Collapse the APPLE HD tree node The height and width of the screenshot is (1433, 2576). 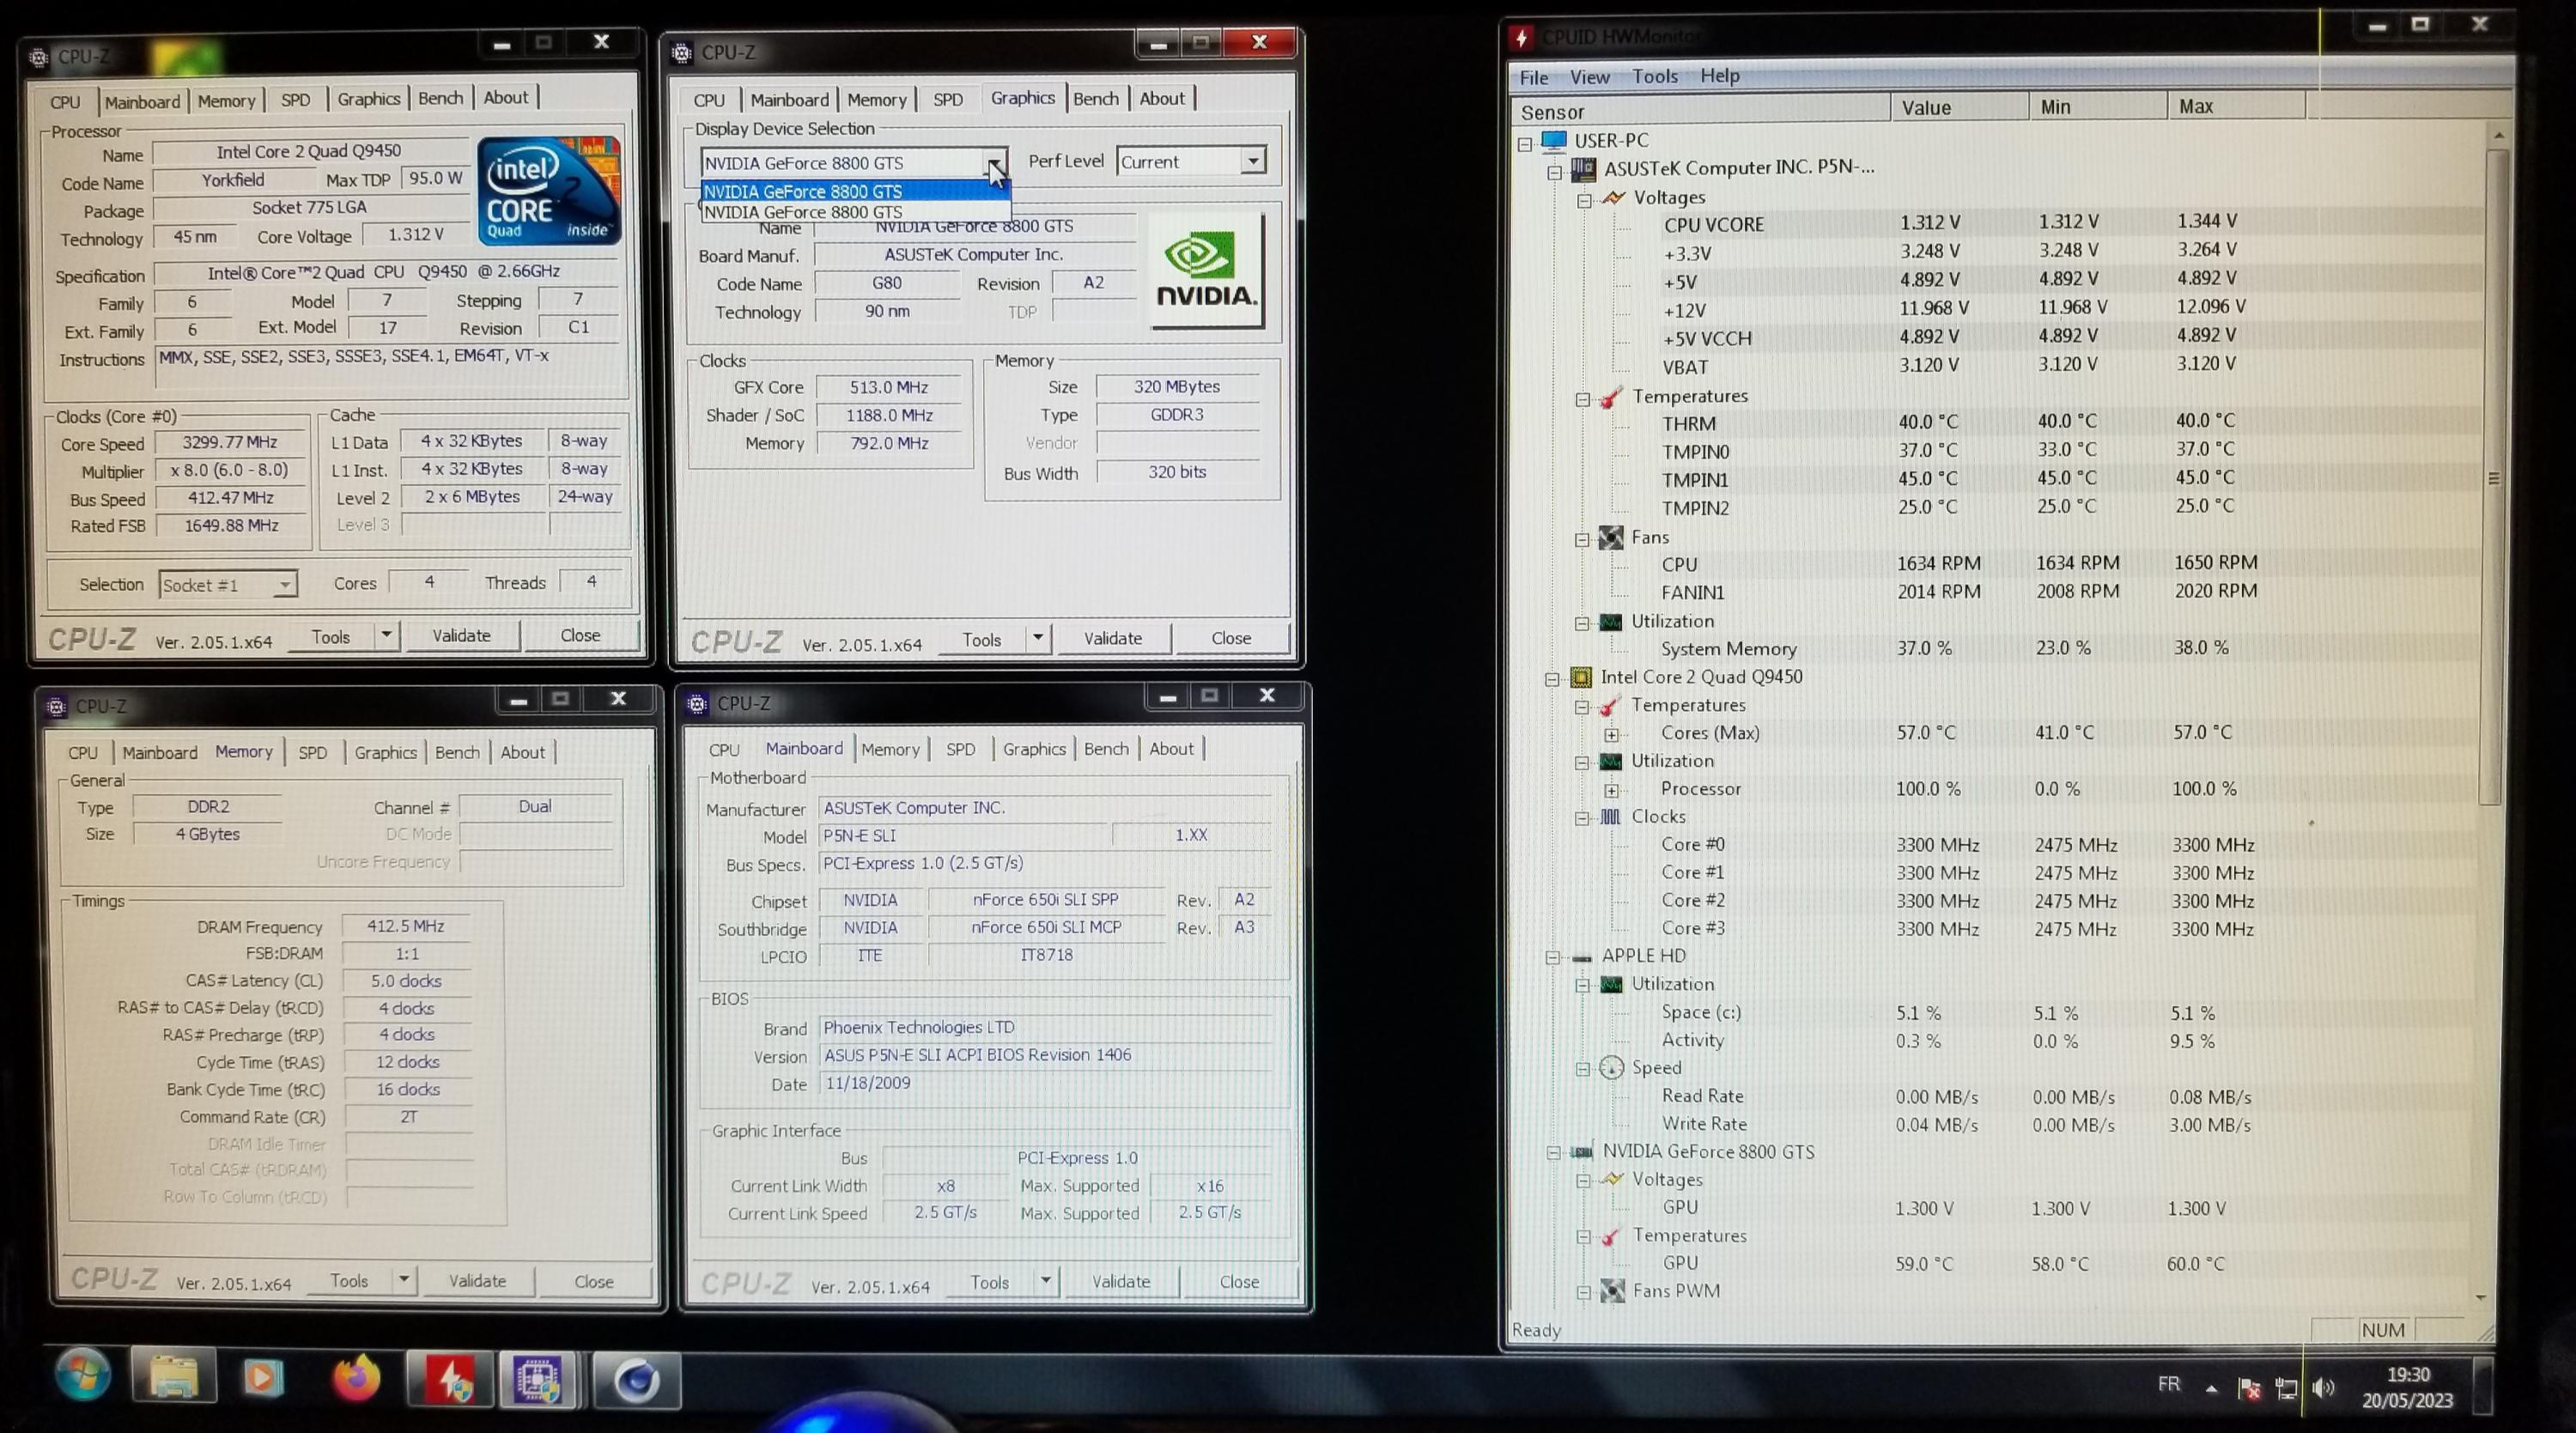pyautogui.click(x=1553, y=958)
